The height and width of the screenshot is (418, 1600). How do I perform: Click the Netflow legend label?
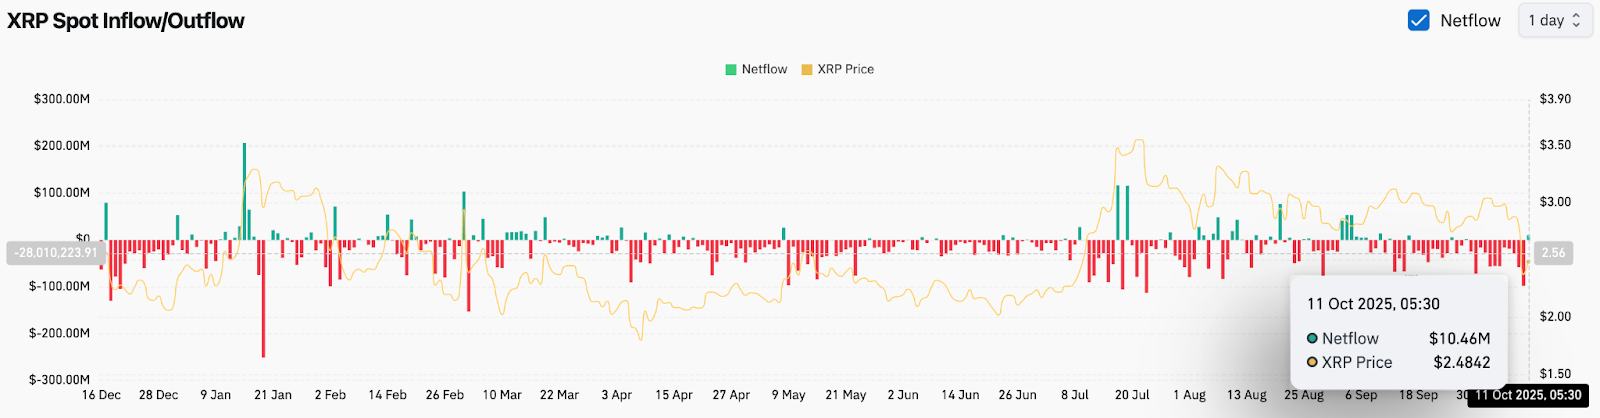tap(764, 69)
